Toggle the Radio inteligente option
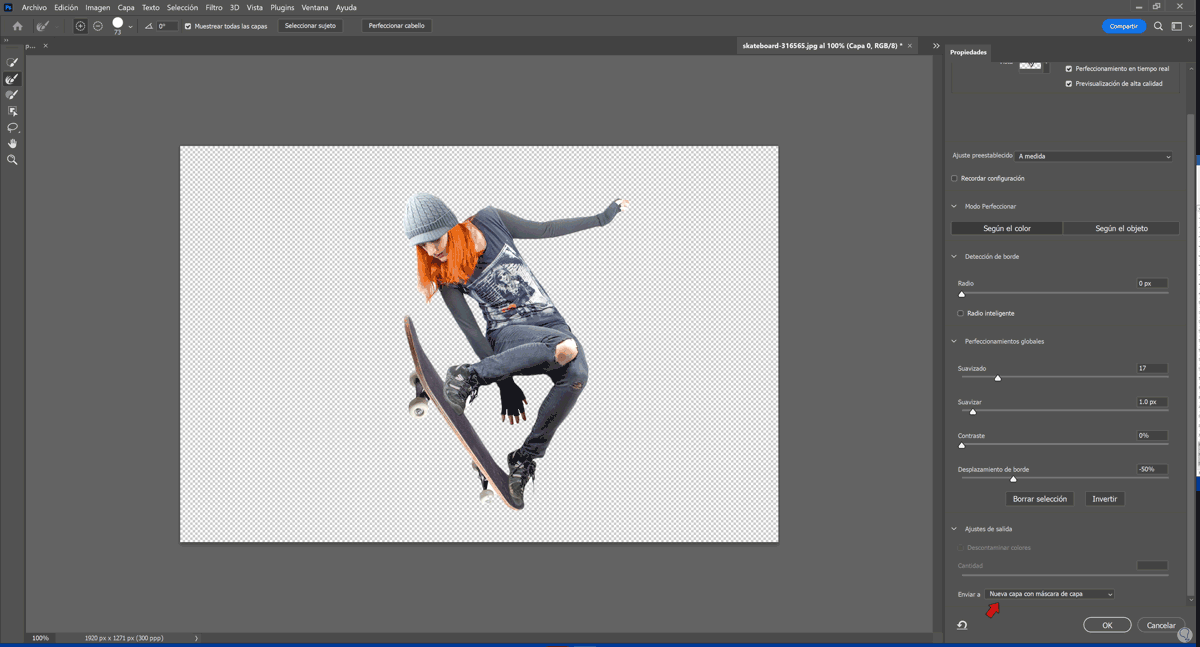This screenshot has height=647, width=1200. [961, 313]
